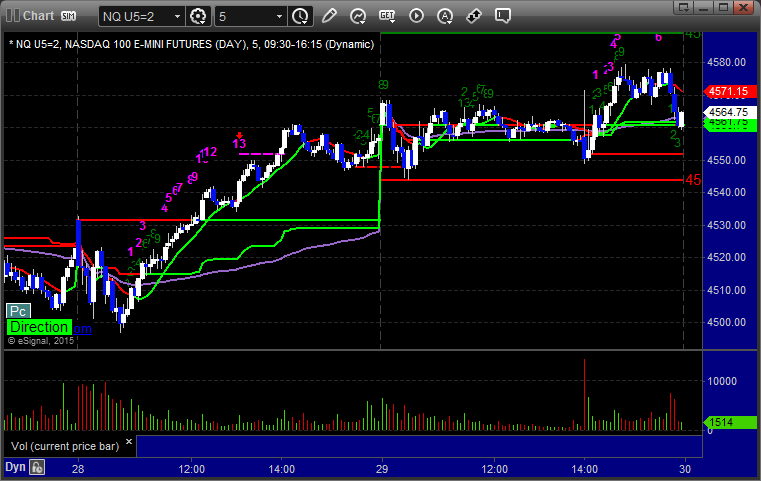761x481 pixels.
Task: Click the 4550.00 price axis label
Action: coord(726,160)
